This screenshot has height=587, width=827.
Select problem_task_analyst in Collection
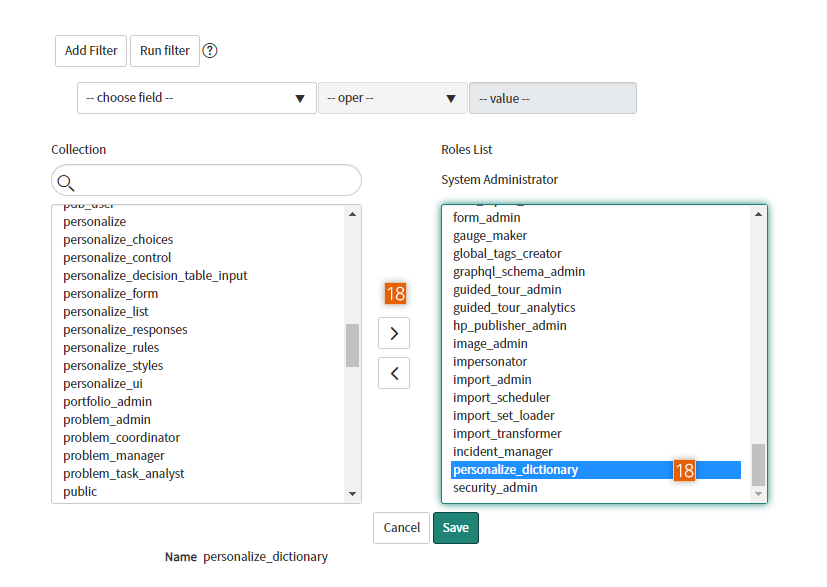[123, 474]
